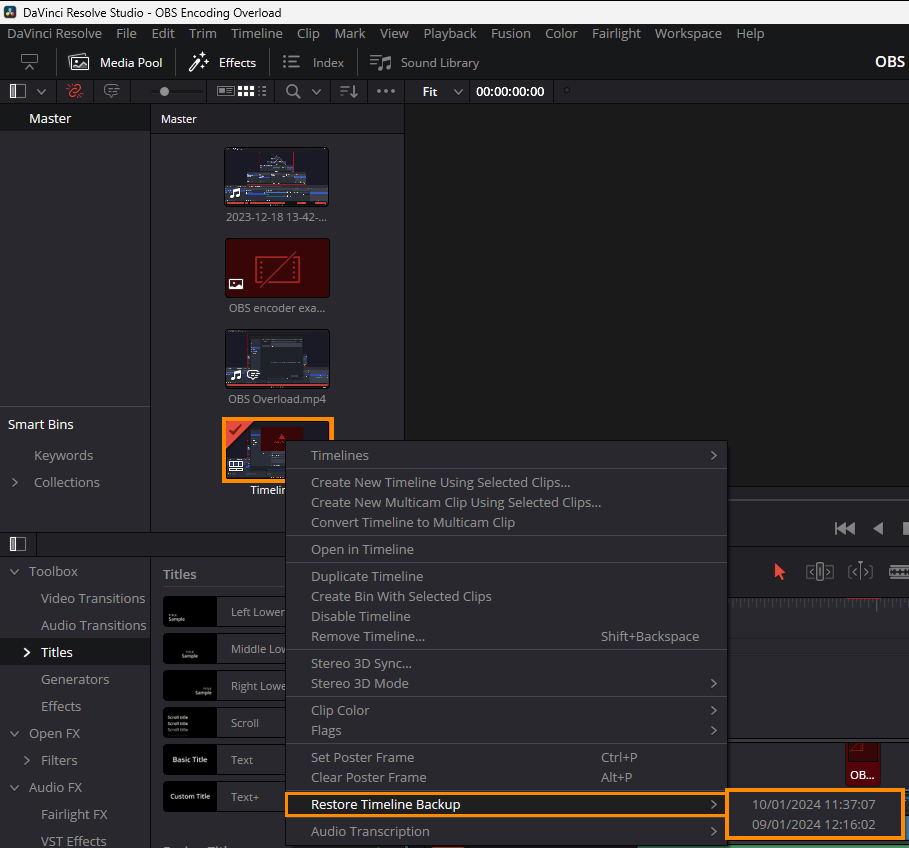The image size is (909, 848).
Task: Select the OBS Overload.mp4 clip thumbnail
Action: click(x=277, y=359)
